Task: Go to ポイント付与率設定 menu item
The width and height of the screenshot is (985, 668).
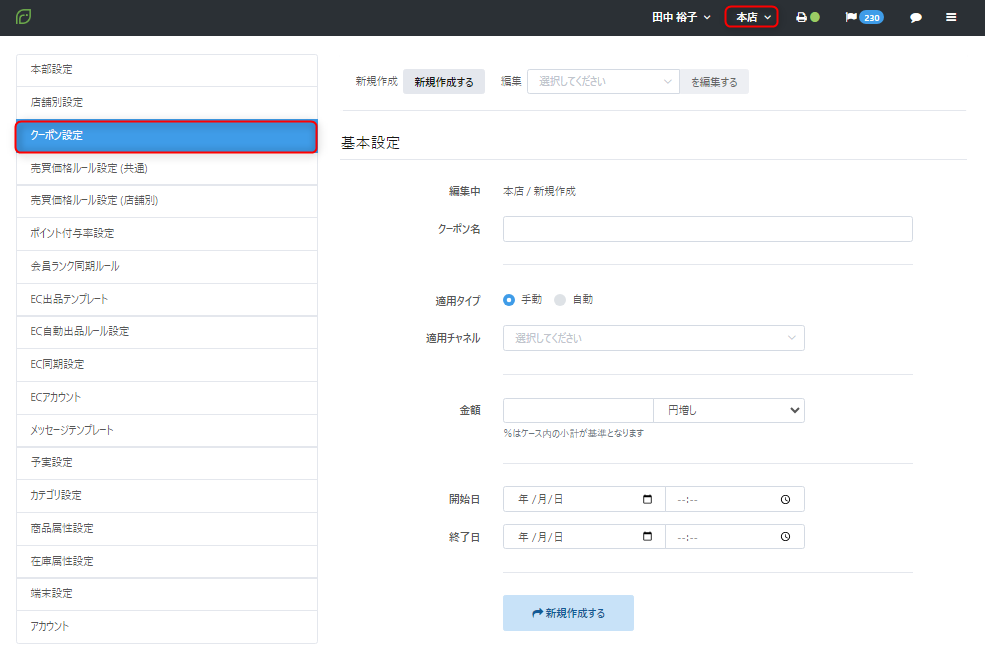Action: (167, 233)
